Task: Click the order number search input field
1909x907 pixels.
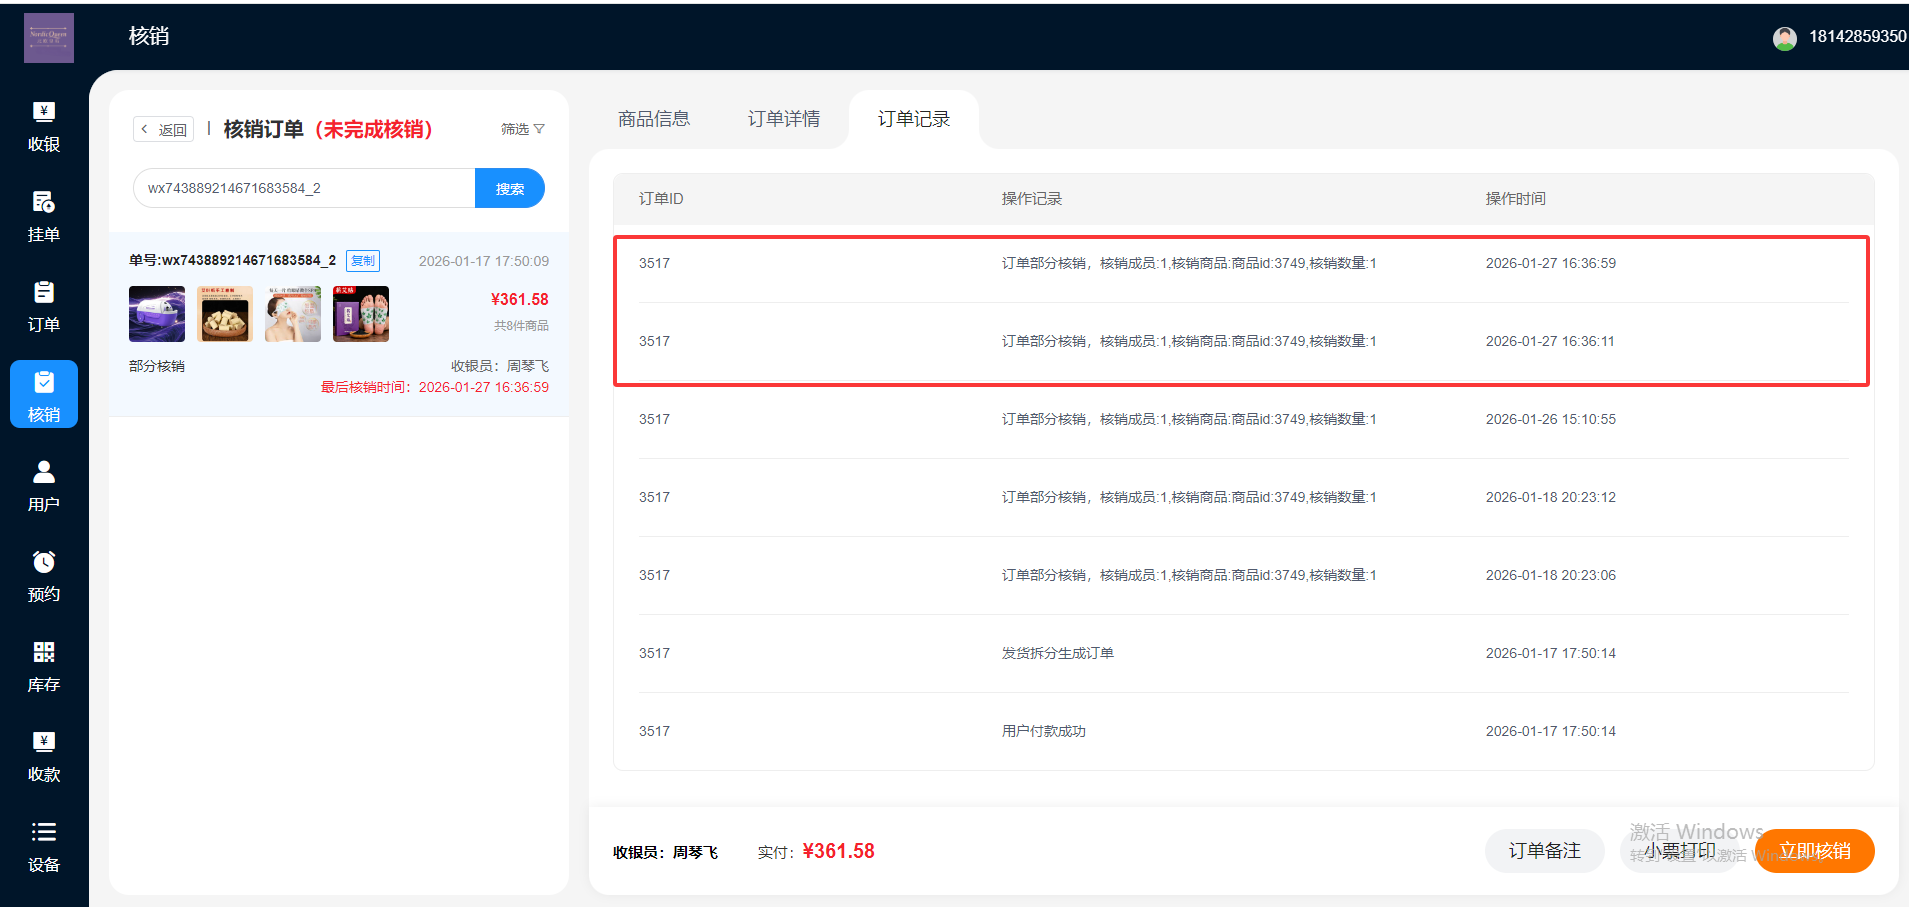Action: 304,188
